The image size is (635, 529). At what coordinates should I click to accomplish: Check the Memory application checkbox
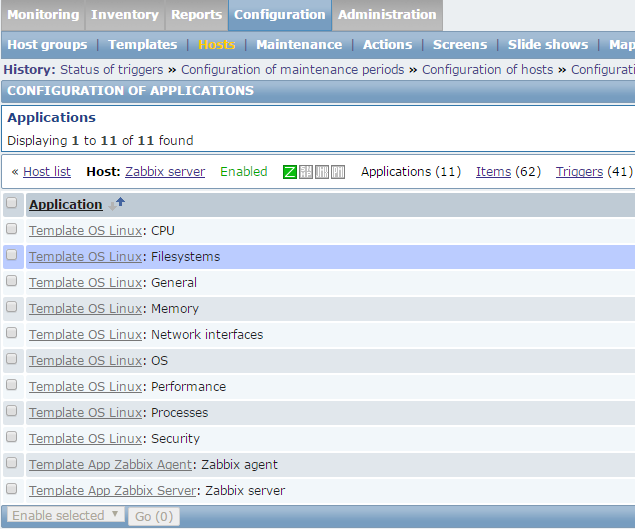(12, 307)
